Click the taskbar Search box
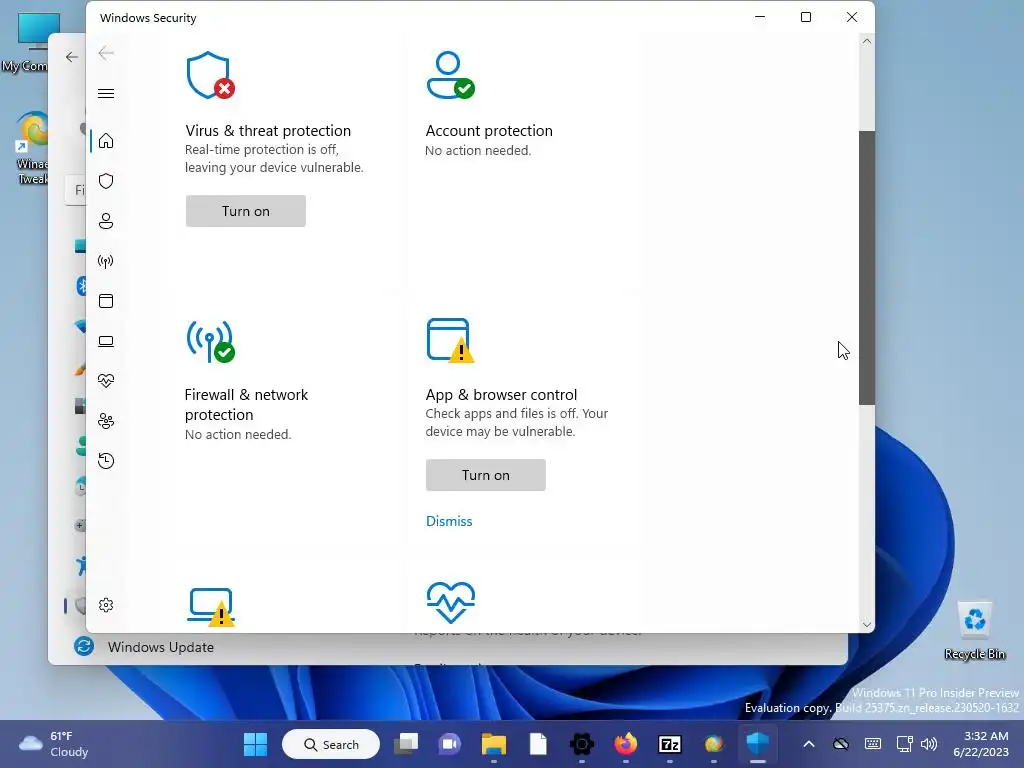Viewport: 1024px width, 768px height. click(331, 744)
